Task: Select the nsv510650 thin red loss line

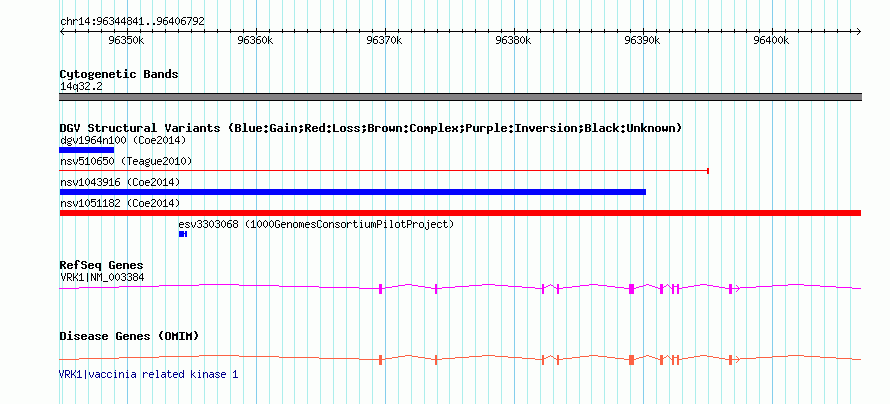Action: pyautogui.click(x=384, y=170)
